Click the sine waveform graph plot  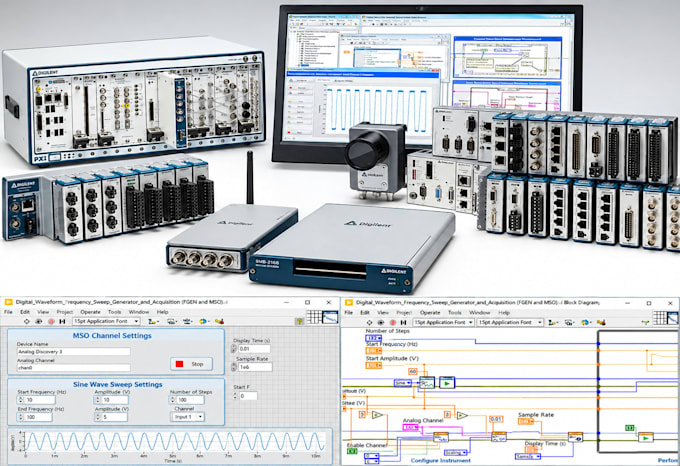click(175, 441)
